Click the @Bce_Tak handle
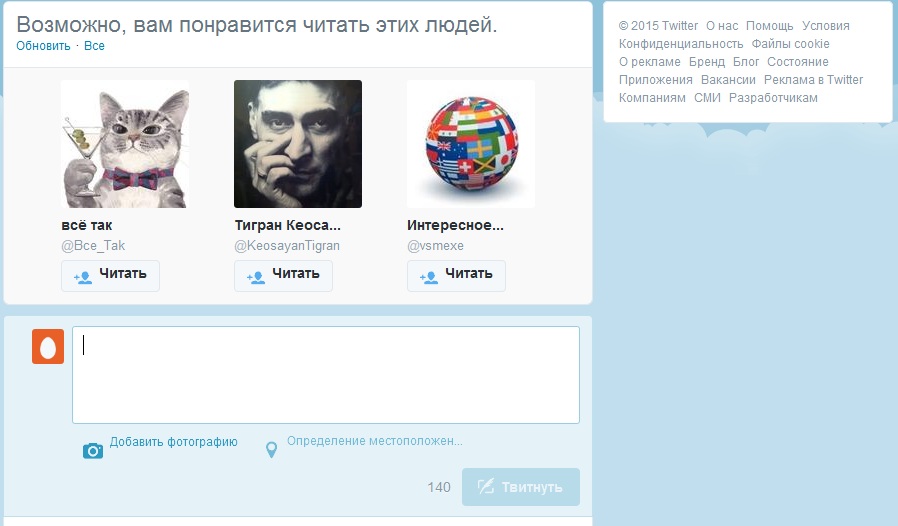Image resolution: width=898 pixels, height=526 pixels. (93, 245)
